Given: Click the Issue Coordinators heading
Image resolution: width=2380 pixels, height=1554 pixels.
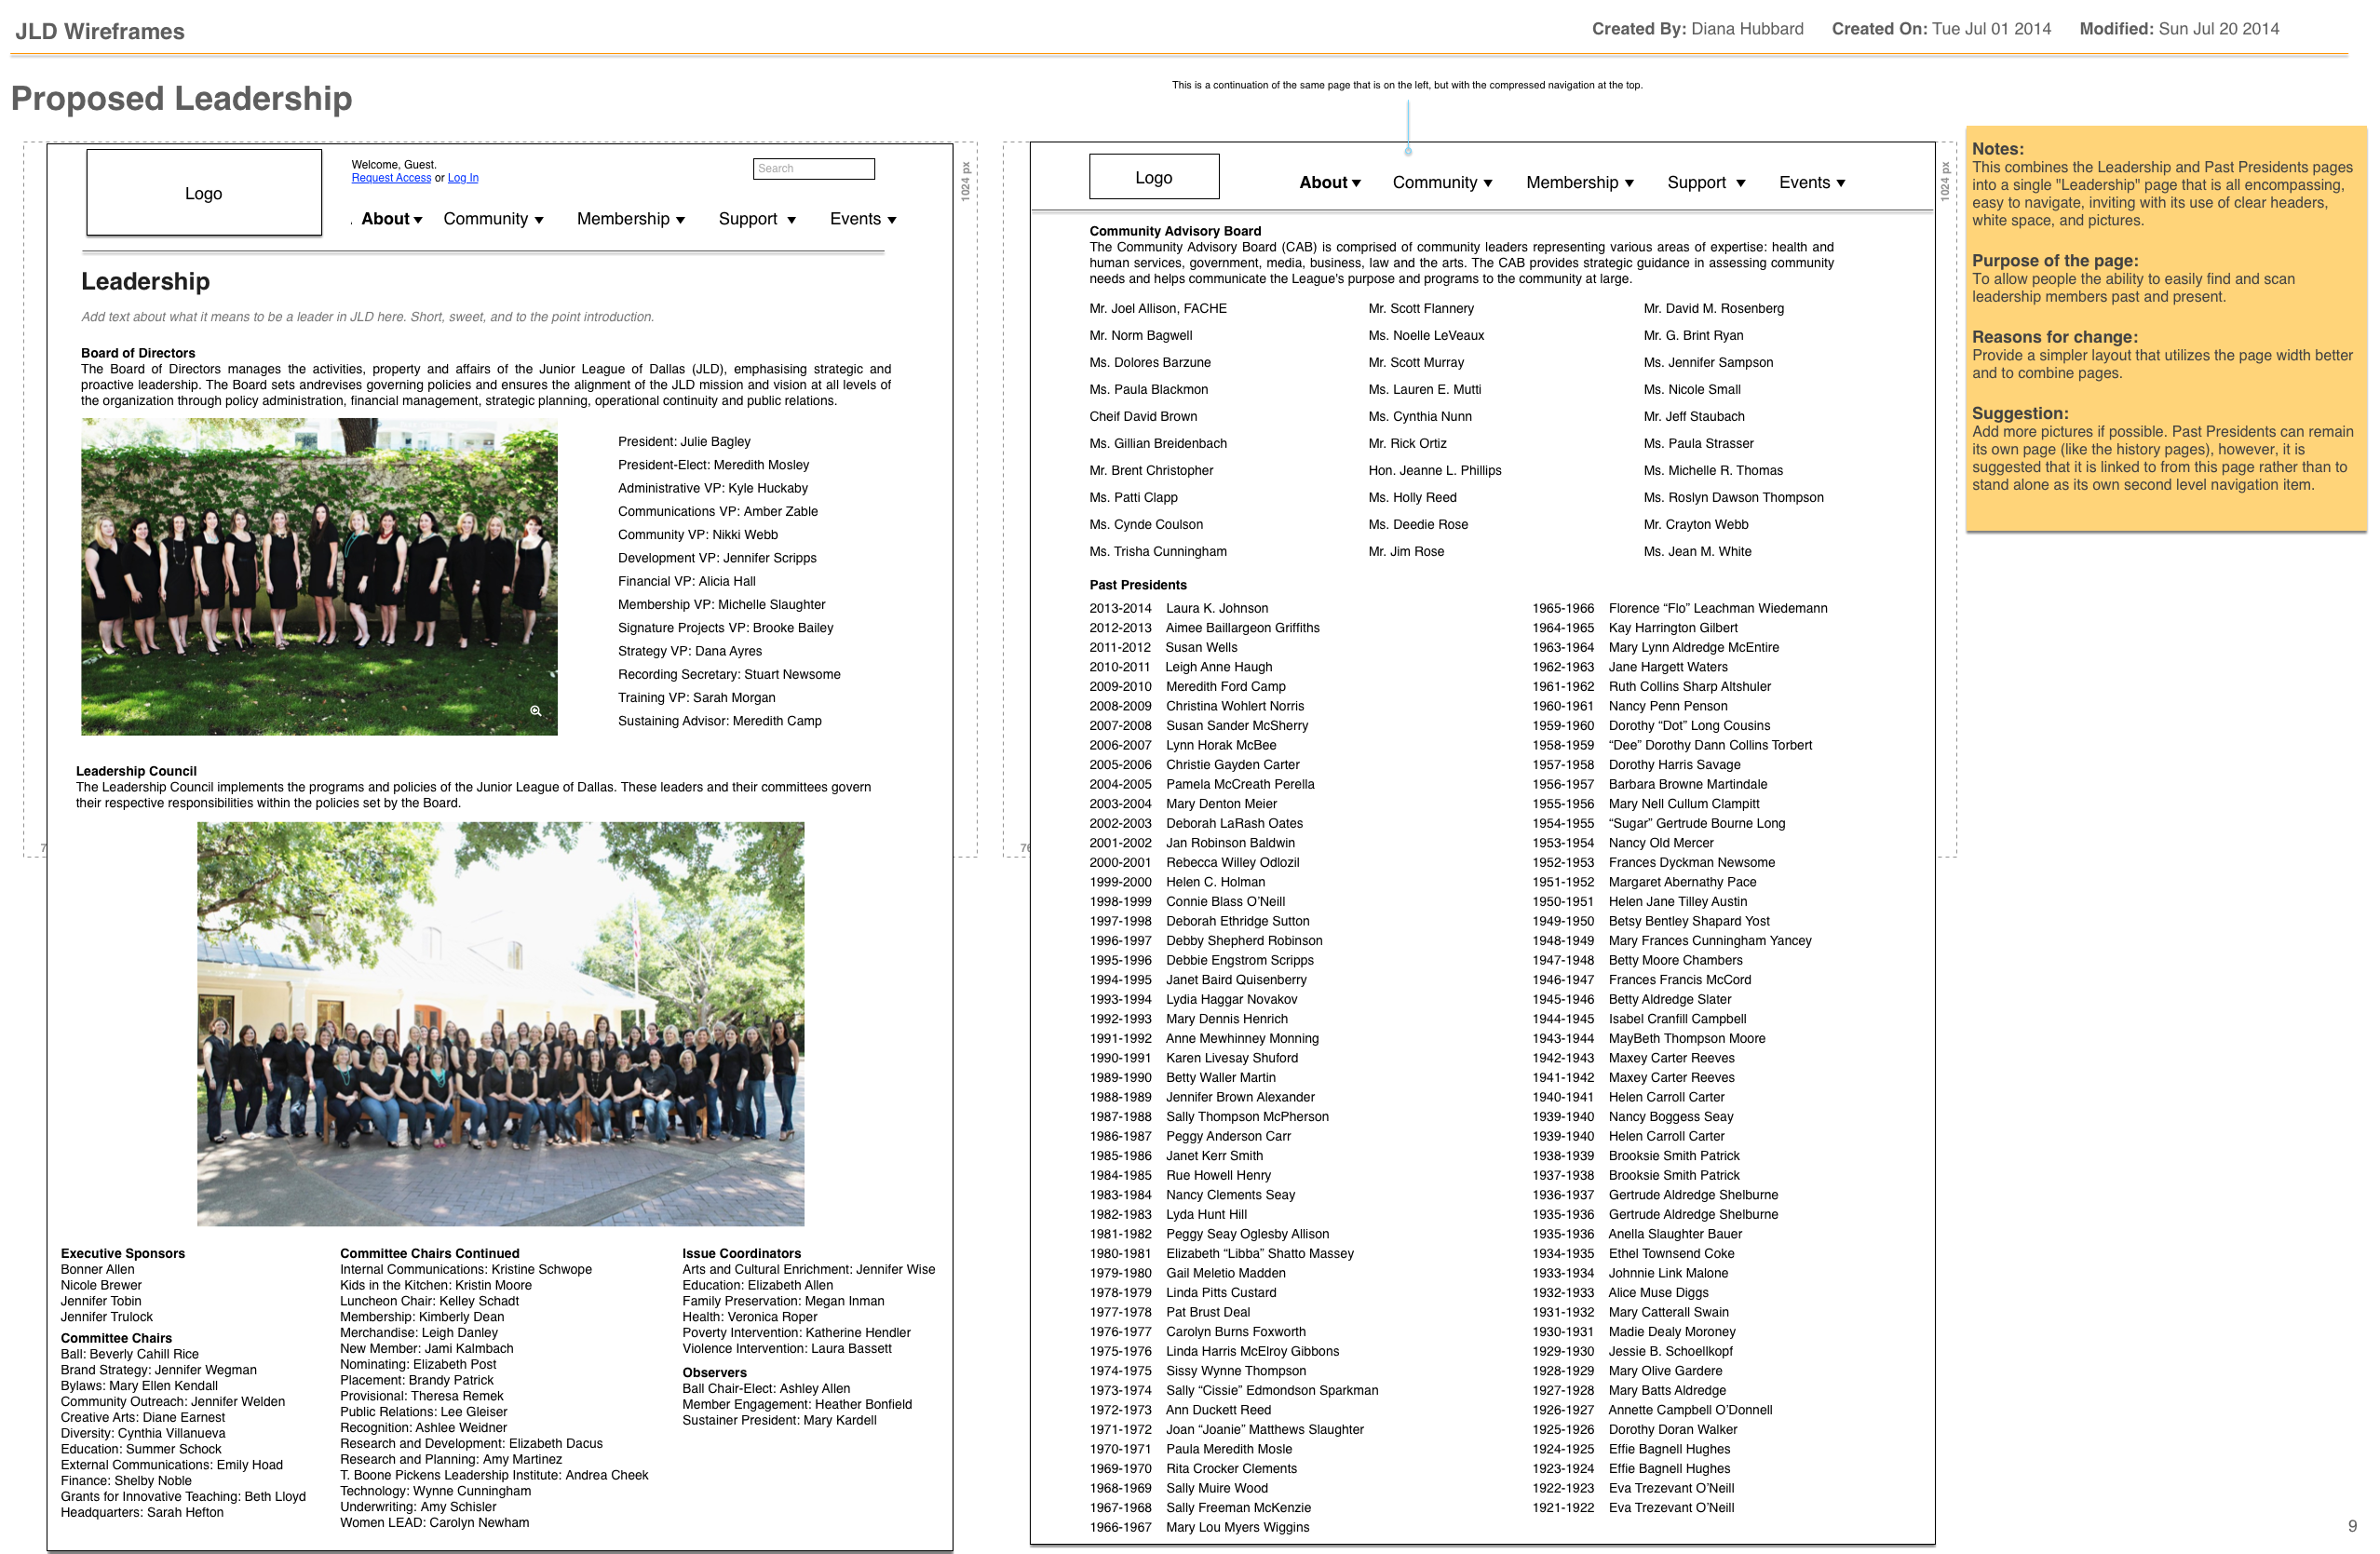Looking at the screenshot, I should coord(741,1253).
